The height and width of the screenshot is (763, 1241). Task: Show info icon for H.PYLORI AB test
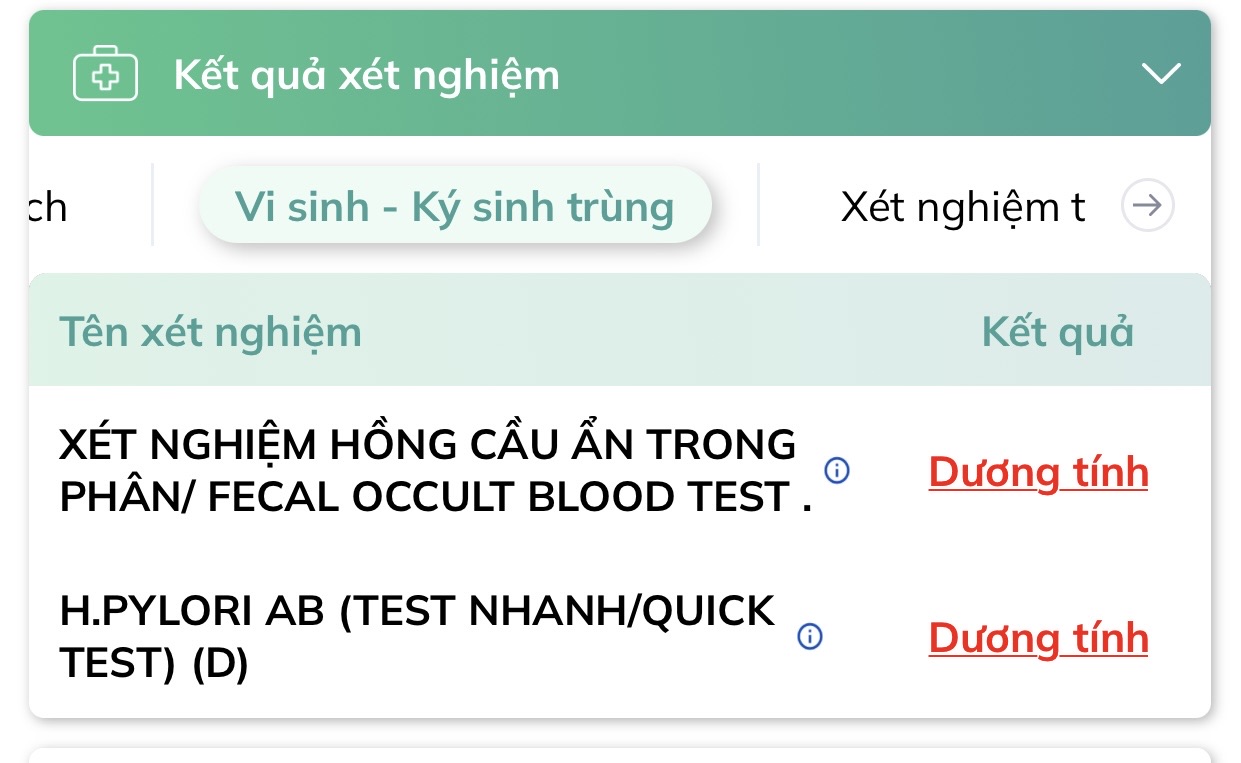(x=810, y=636)
